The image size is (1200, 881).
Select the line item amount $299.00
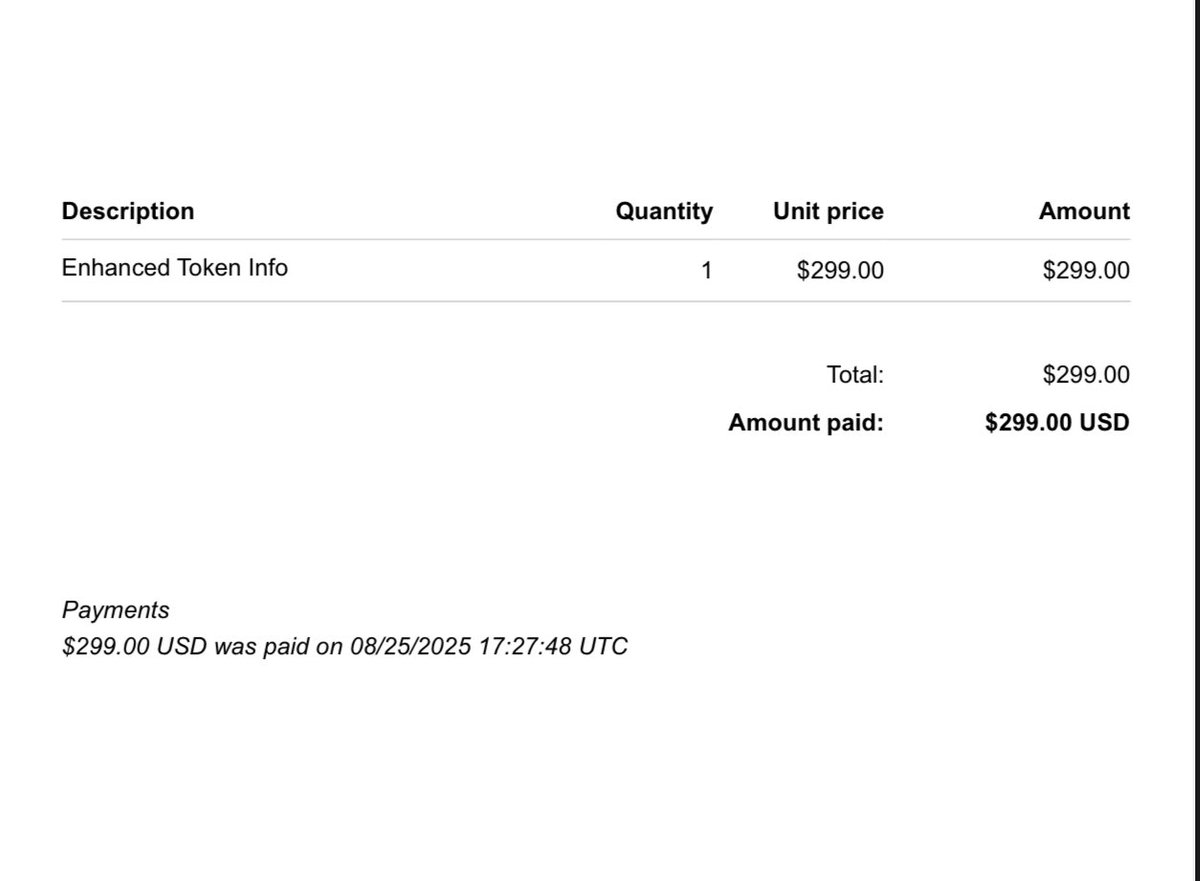tap(1086, 270)
